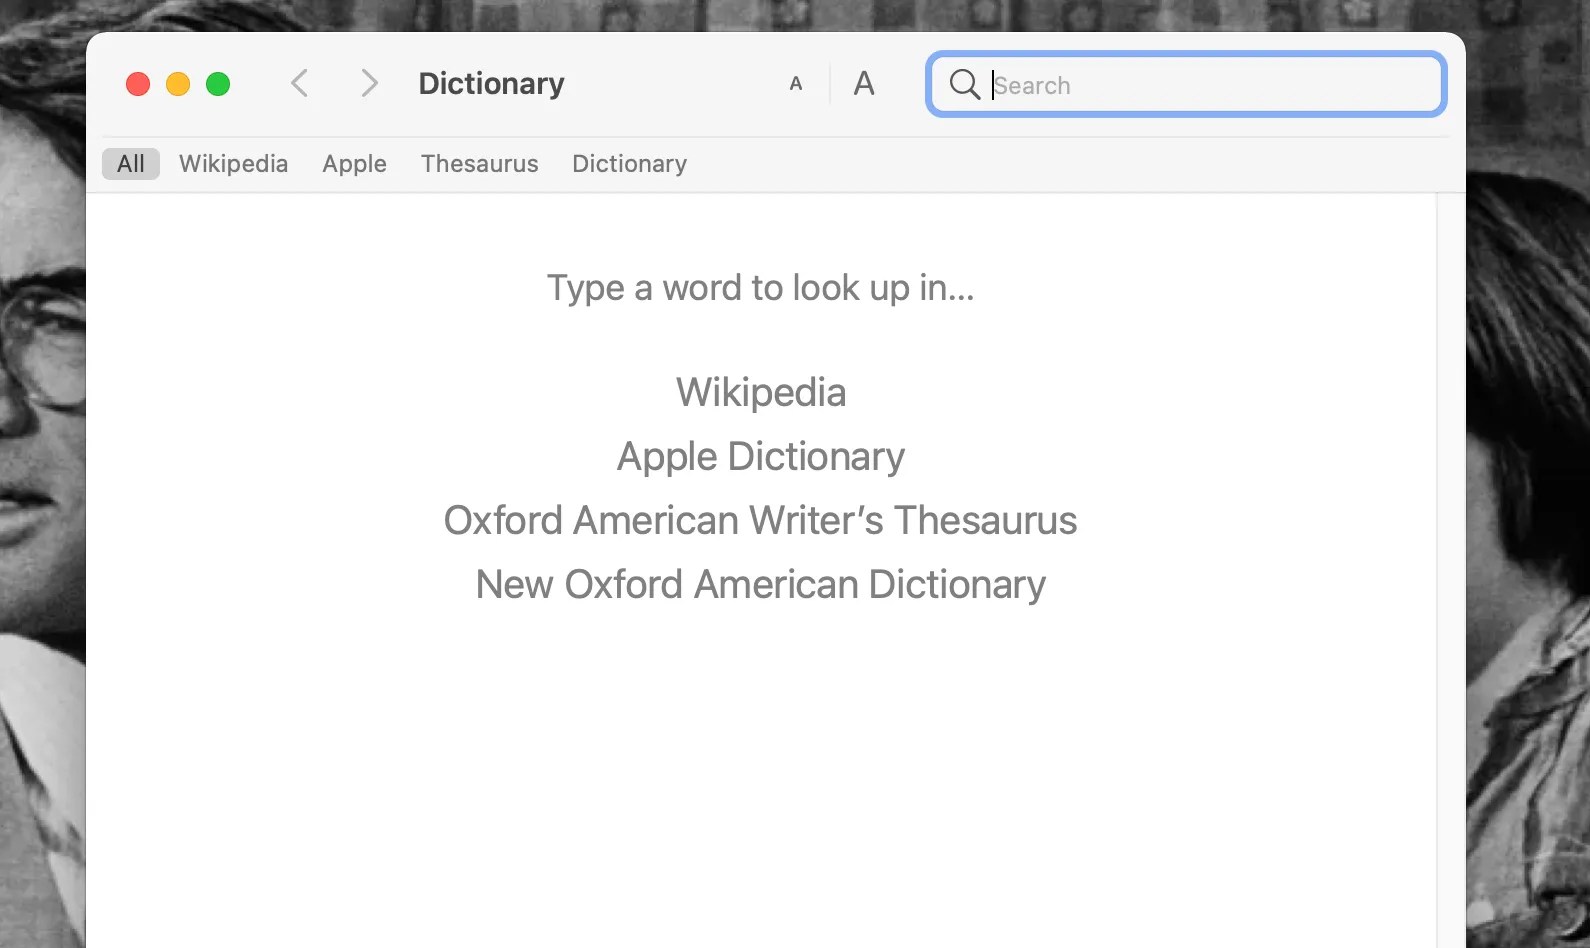Screen dimensions: 1590x948
Task: Increase text size with large A
Action: [864, 84]
